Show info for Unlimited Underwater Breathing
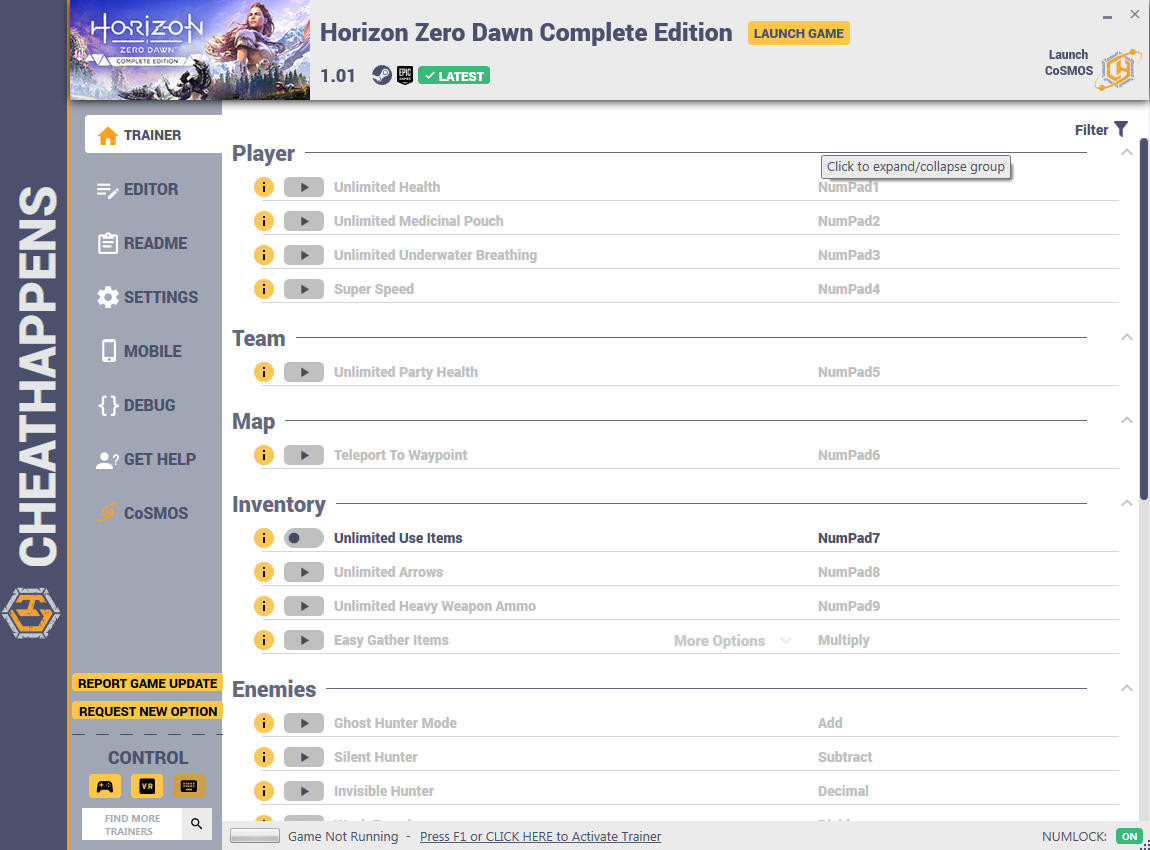Viewport: 1150px width, 850px height. 263,255
